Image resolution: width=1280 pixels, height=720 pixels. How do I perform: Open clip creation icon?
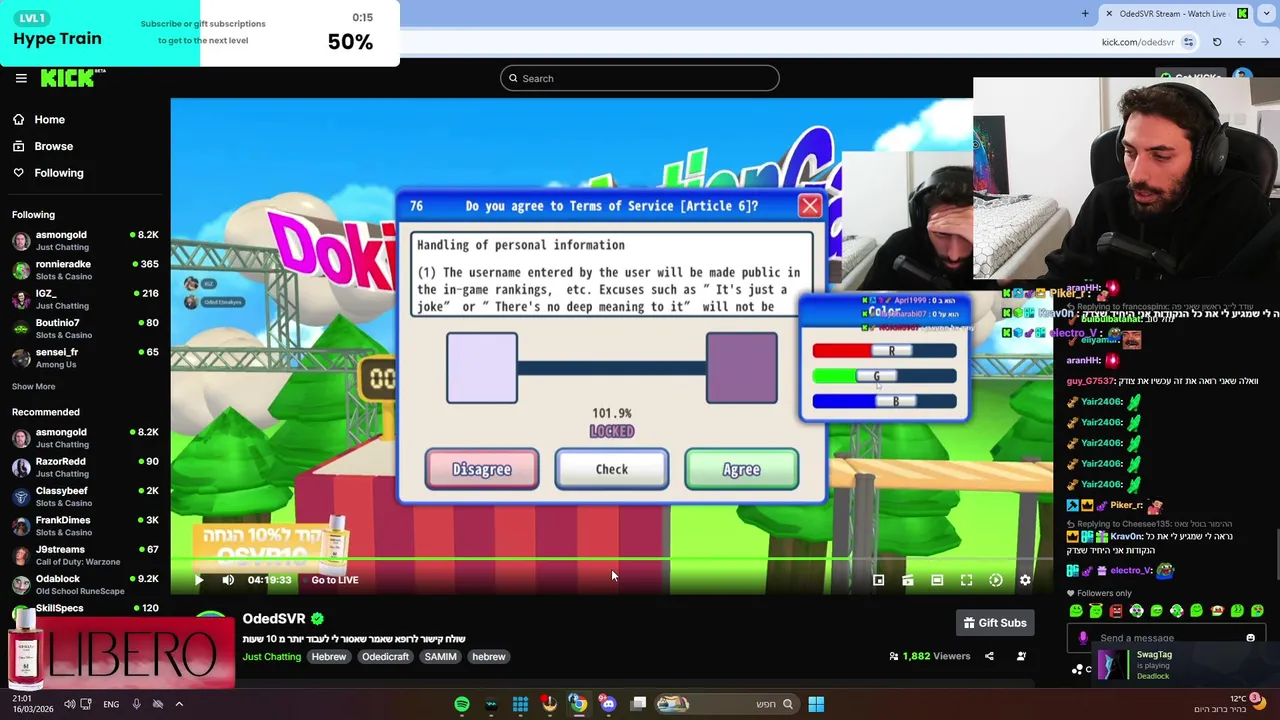click(x=908, y=580)
